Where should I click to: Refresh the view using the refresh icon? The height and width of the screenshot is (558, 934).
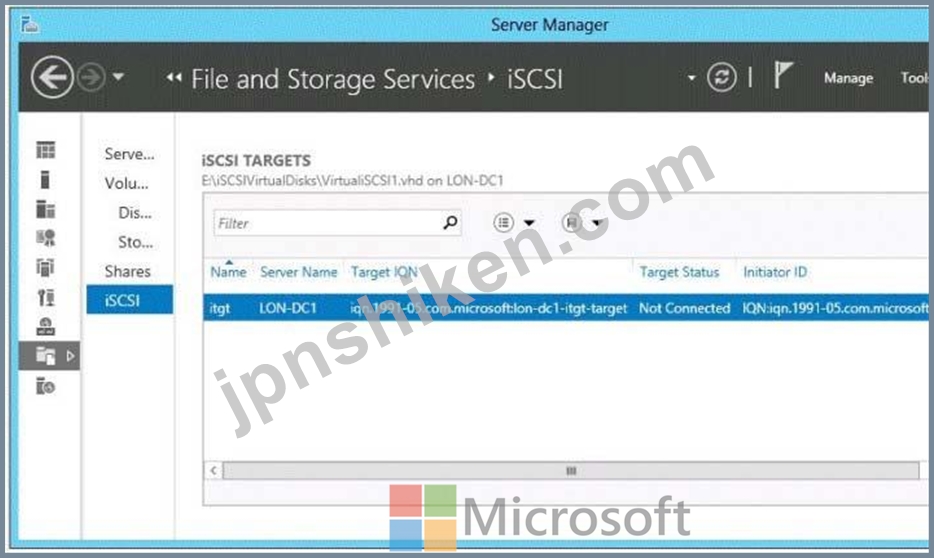[x=721, y=77]
